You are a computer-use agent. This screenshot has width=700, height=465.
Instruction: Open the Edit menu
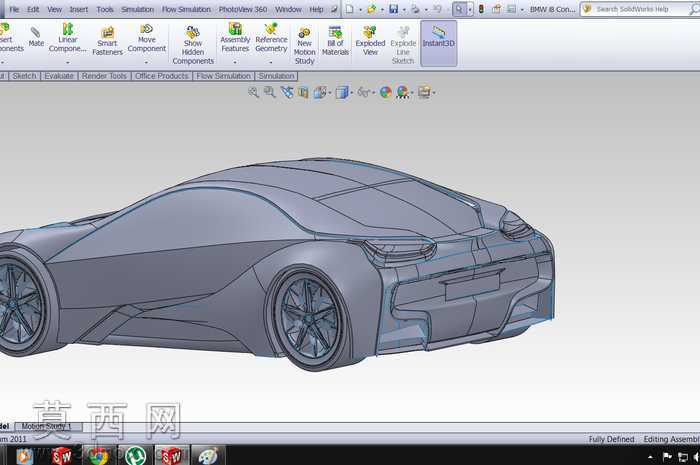[x=33, y=9]
